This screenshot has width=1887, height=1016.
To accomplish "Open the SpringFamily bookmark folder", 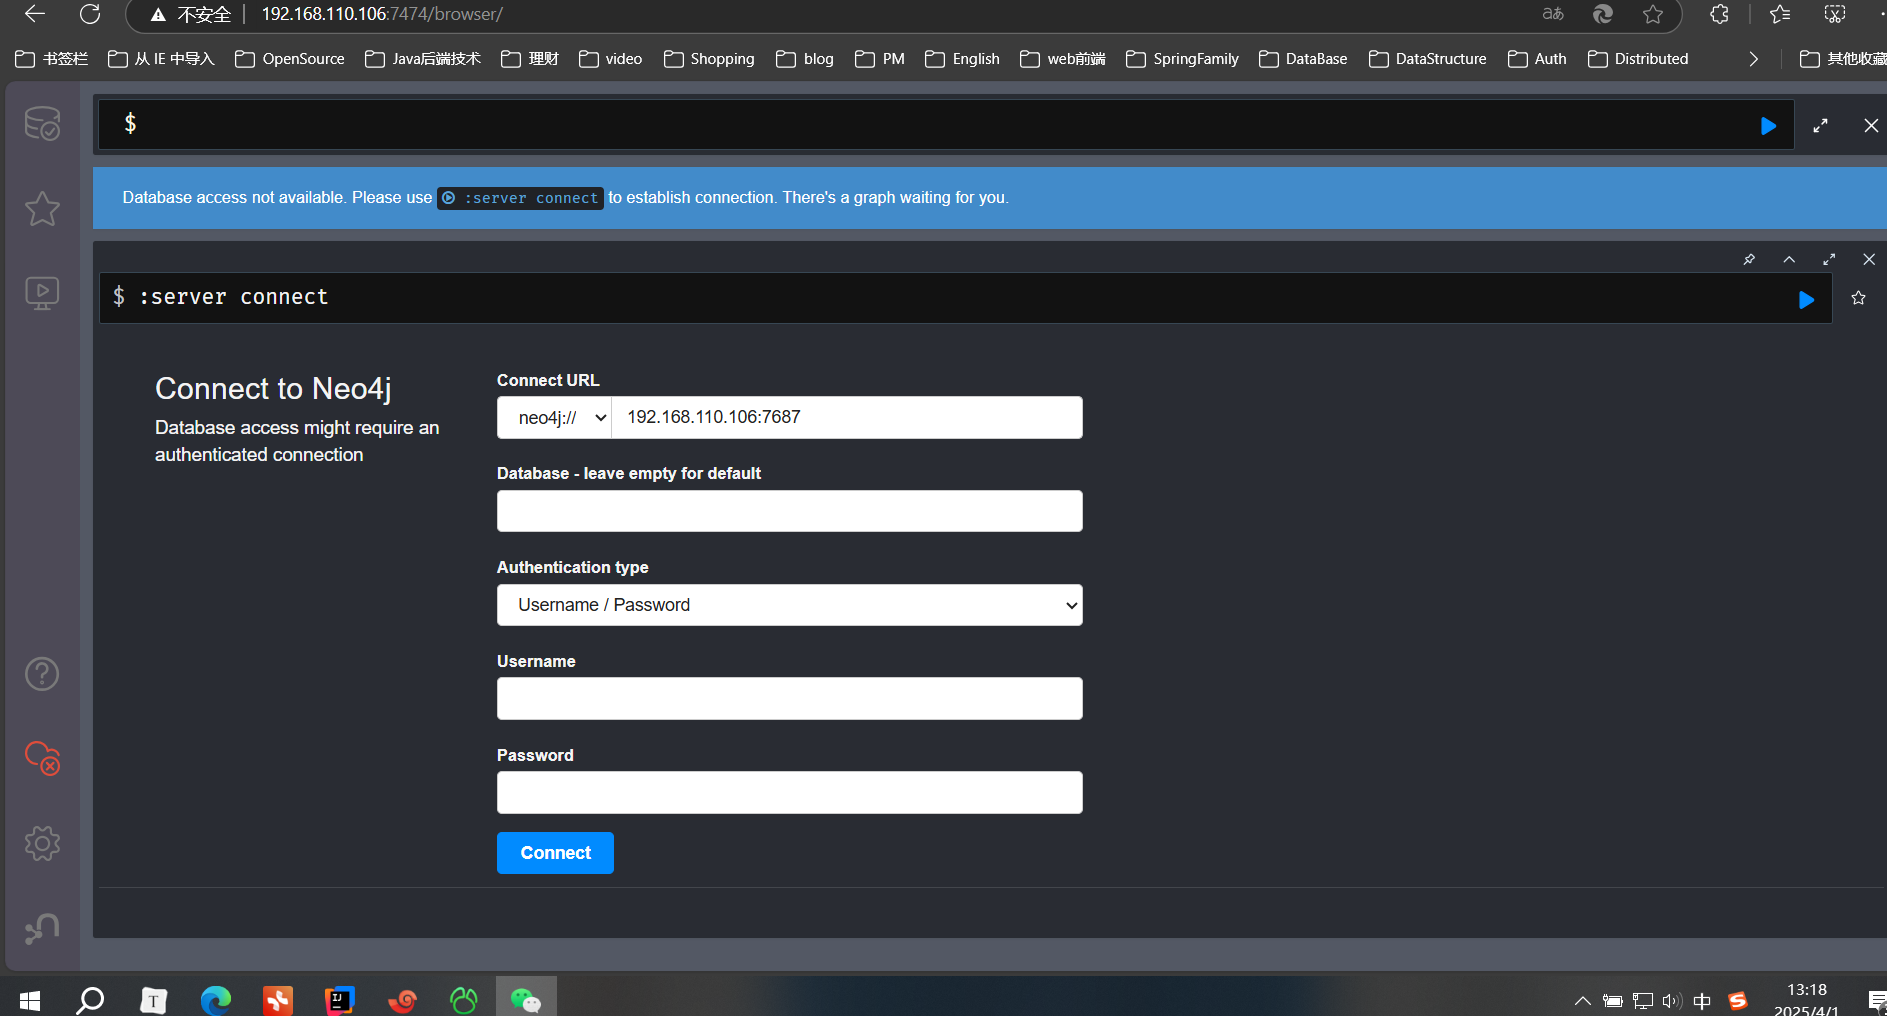I will (x=1182, y=59).
